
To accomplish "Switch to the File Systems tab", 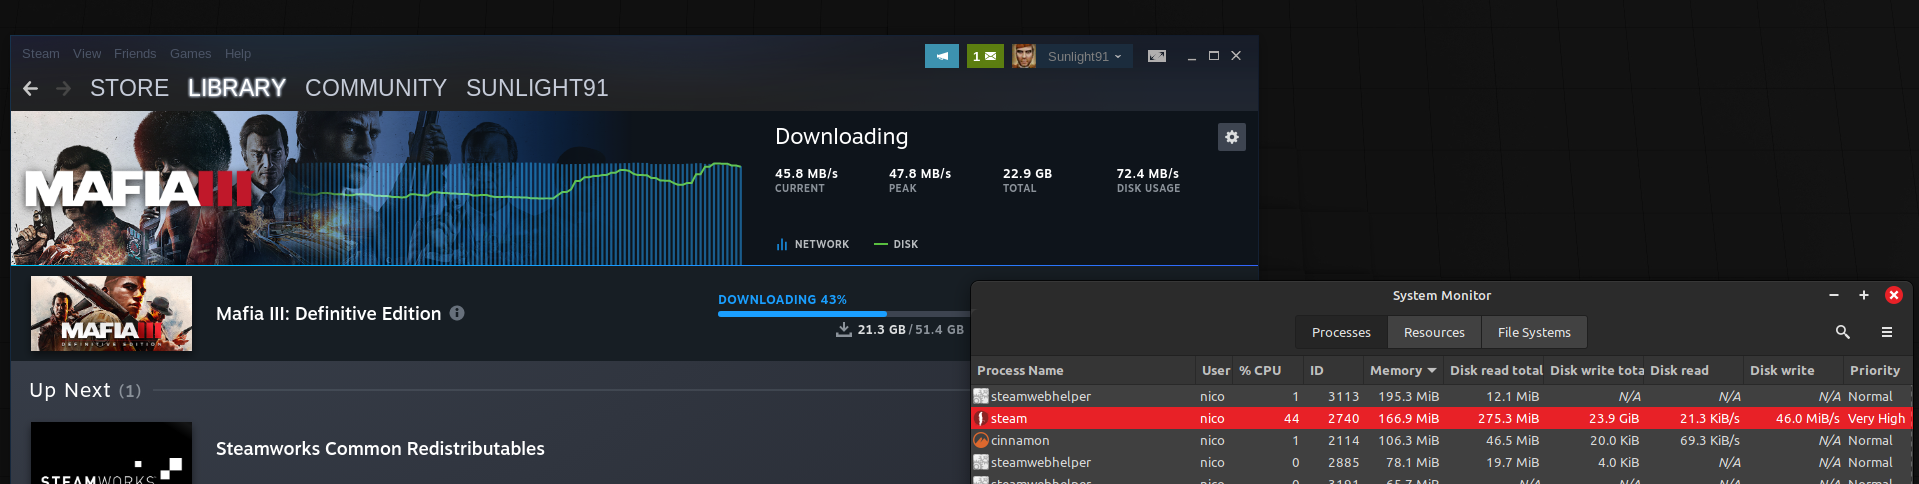I will click(x=1534, y=332).
